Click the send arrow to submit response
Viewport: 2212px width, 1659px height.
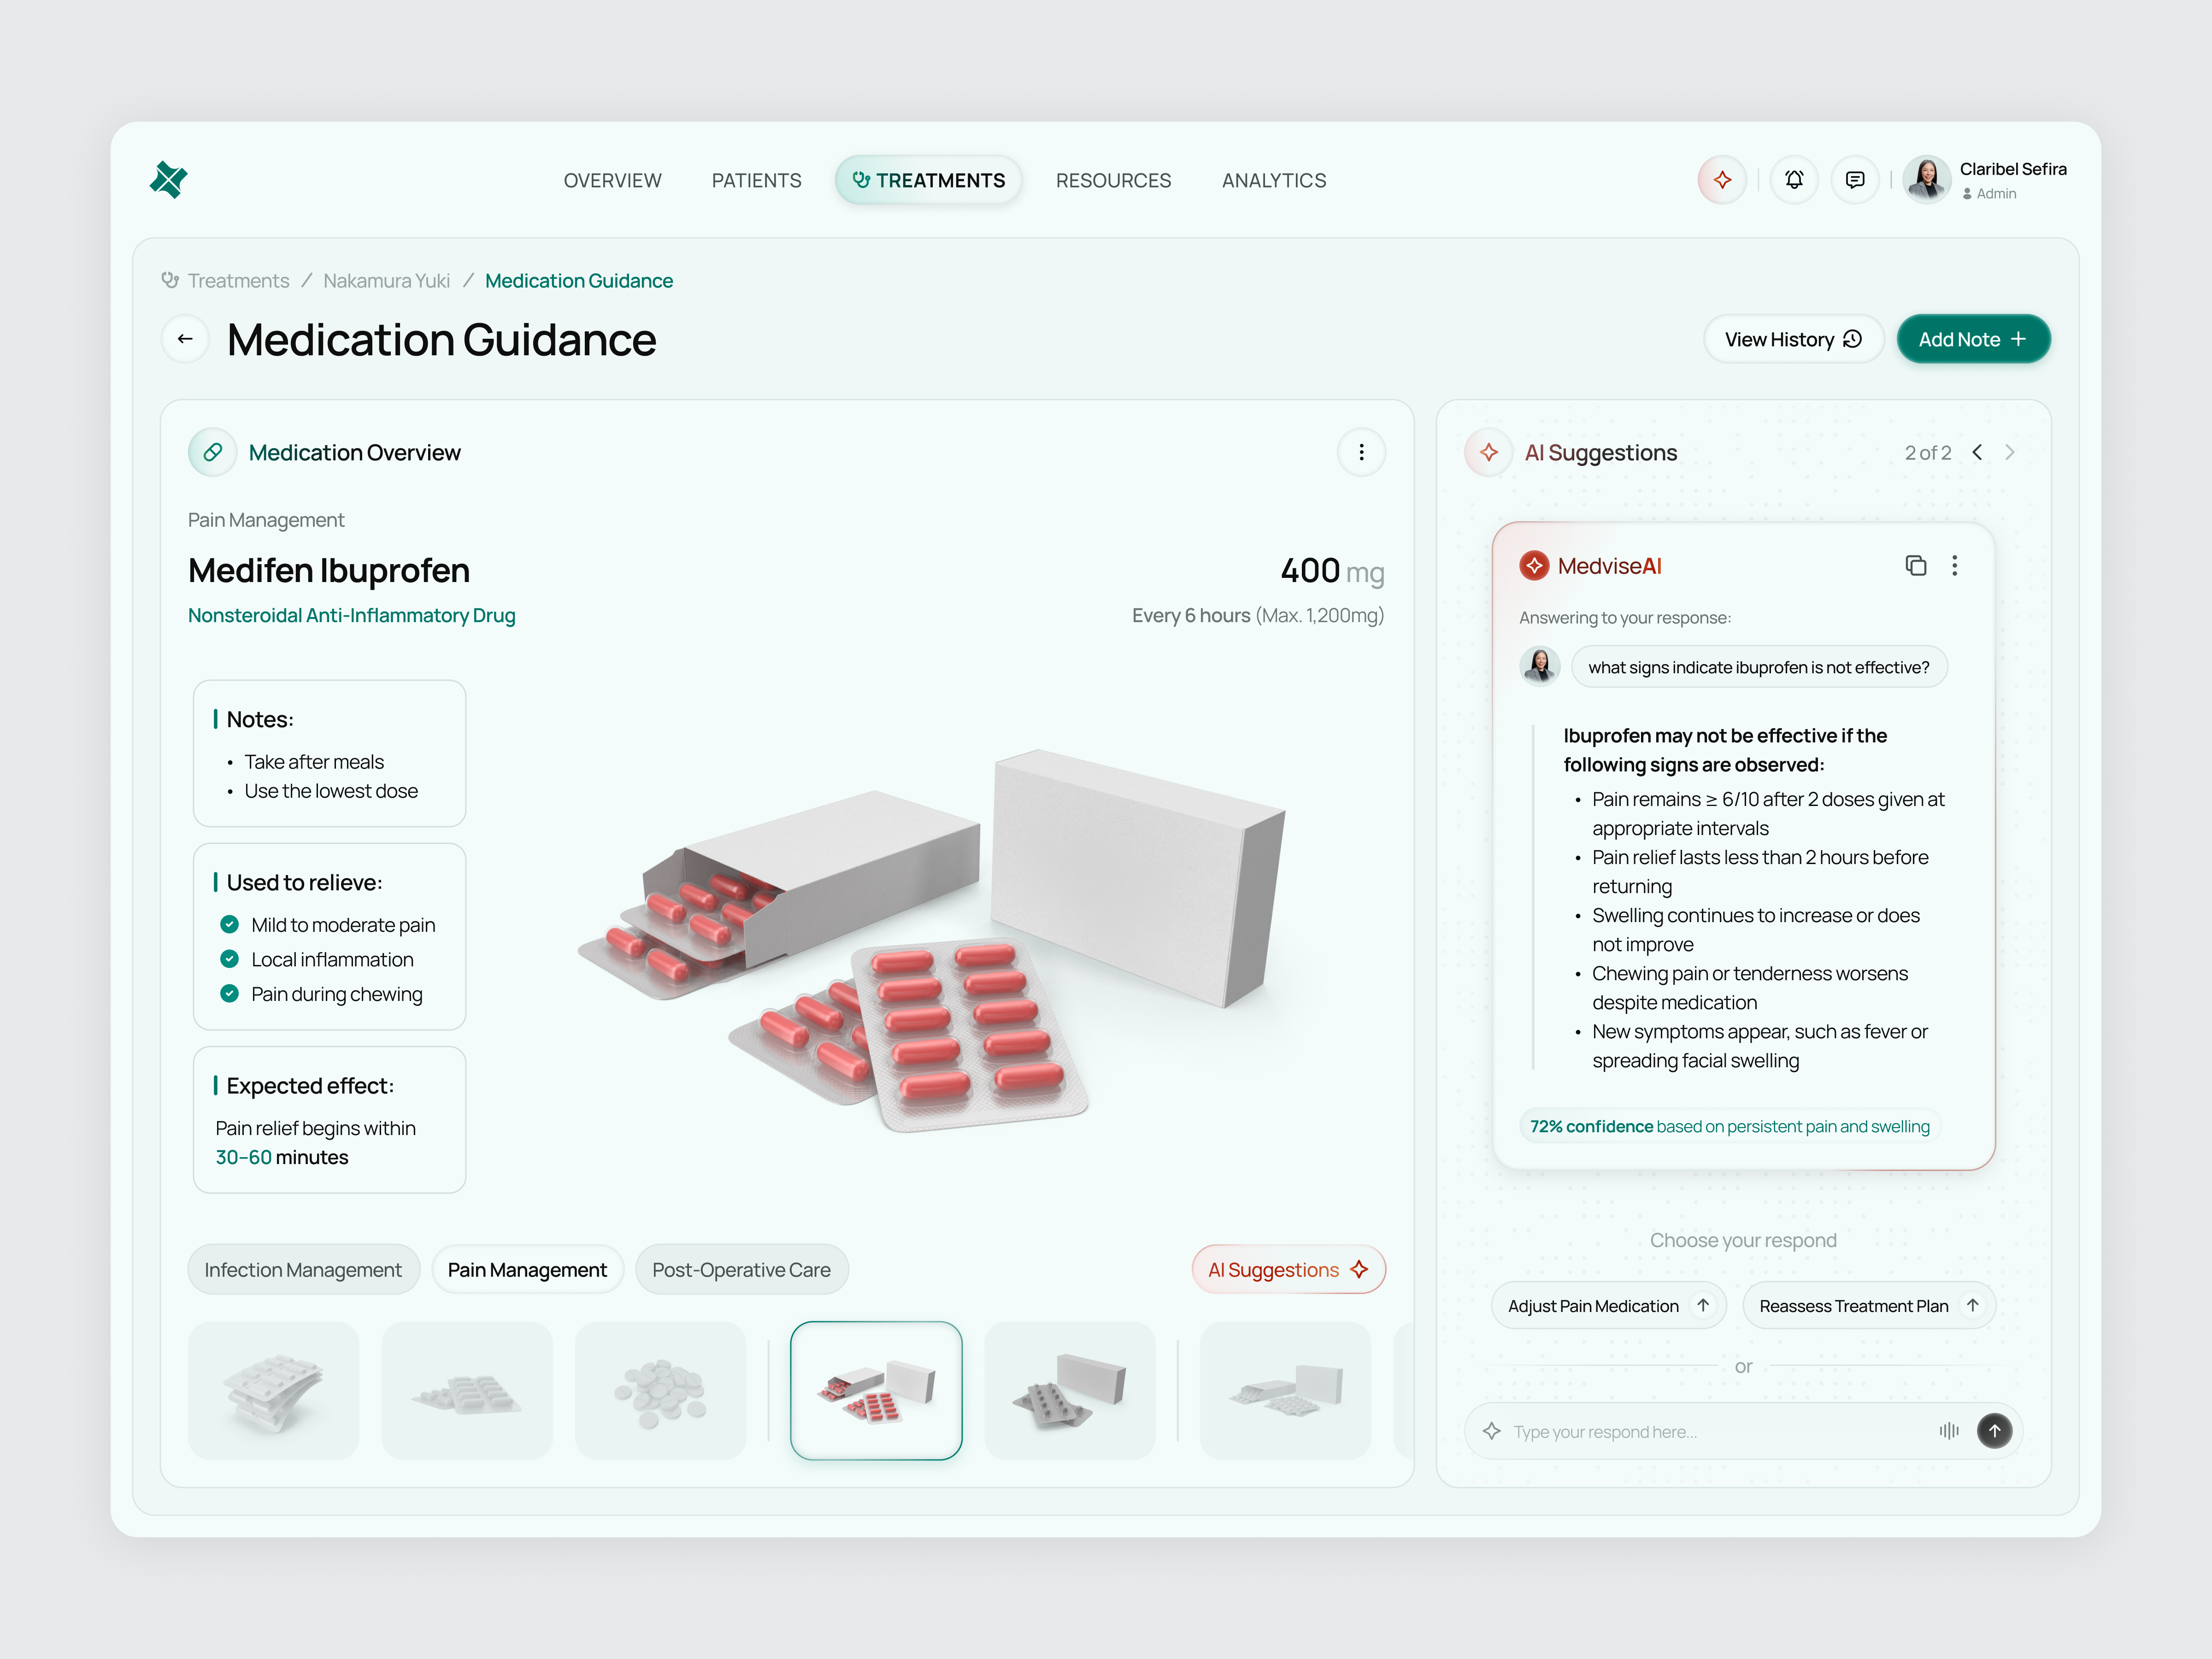[1994, 1431]
